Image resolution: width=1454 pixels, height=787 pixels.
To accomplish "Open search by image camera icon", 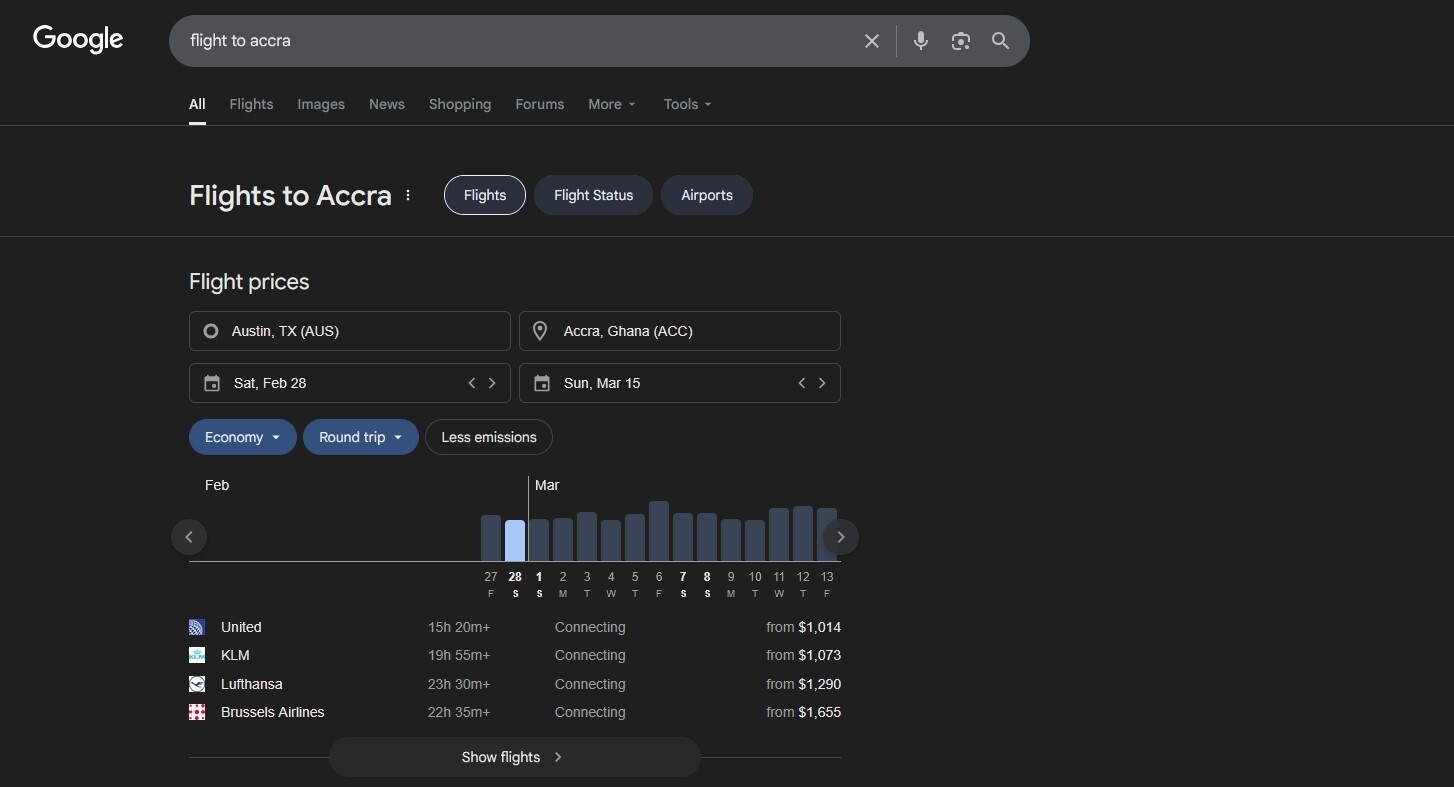I will pyautogui.click(x=961, y=41).
